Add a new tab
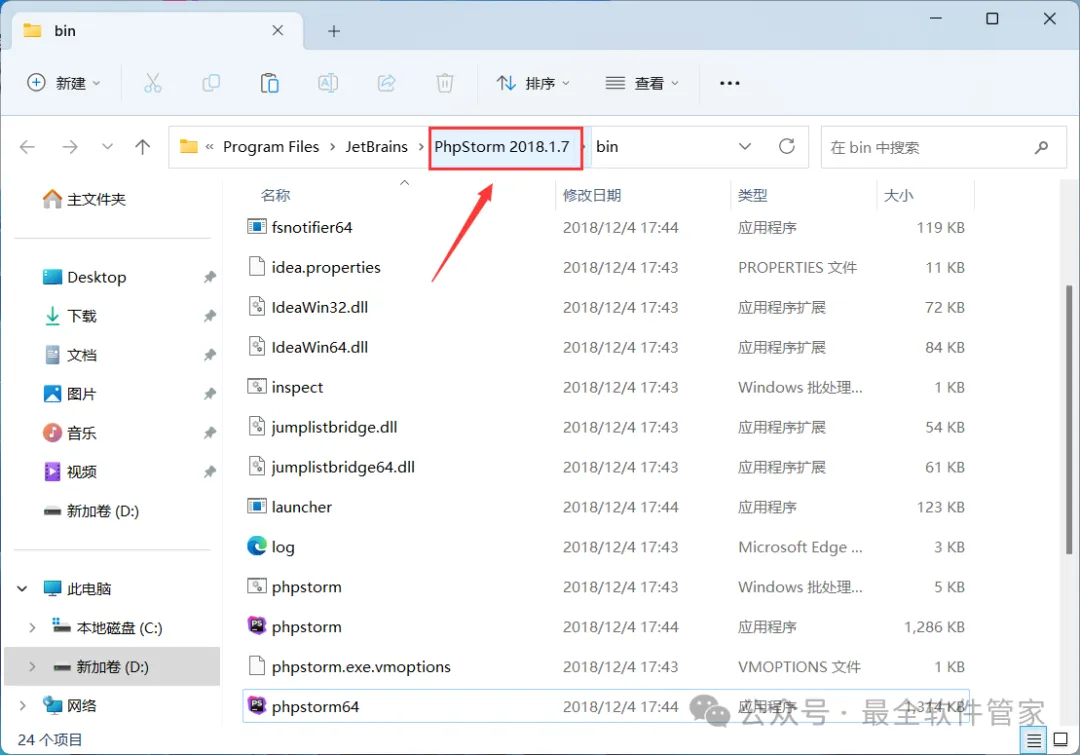The height and width of the screenshot is (755, 1080). (334, 31)
